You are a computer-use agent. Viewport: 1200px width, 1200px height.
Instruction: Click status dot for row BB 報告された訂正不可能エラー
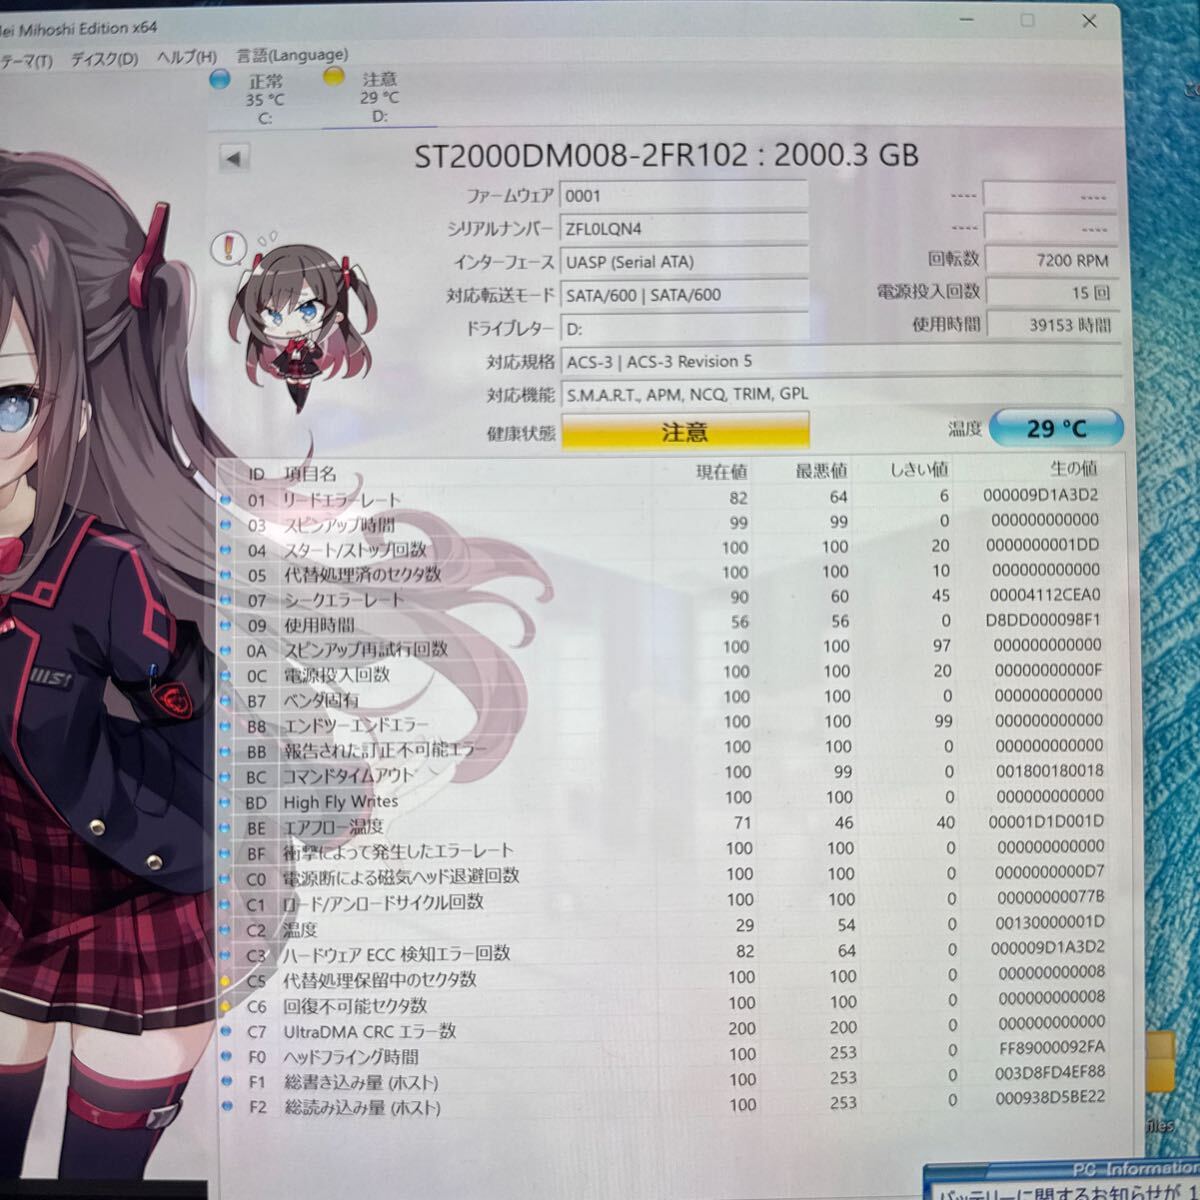click(x=225, y=751)
